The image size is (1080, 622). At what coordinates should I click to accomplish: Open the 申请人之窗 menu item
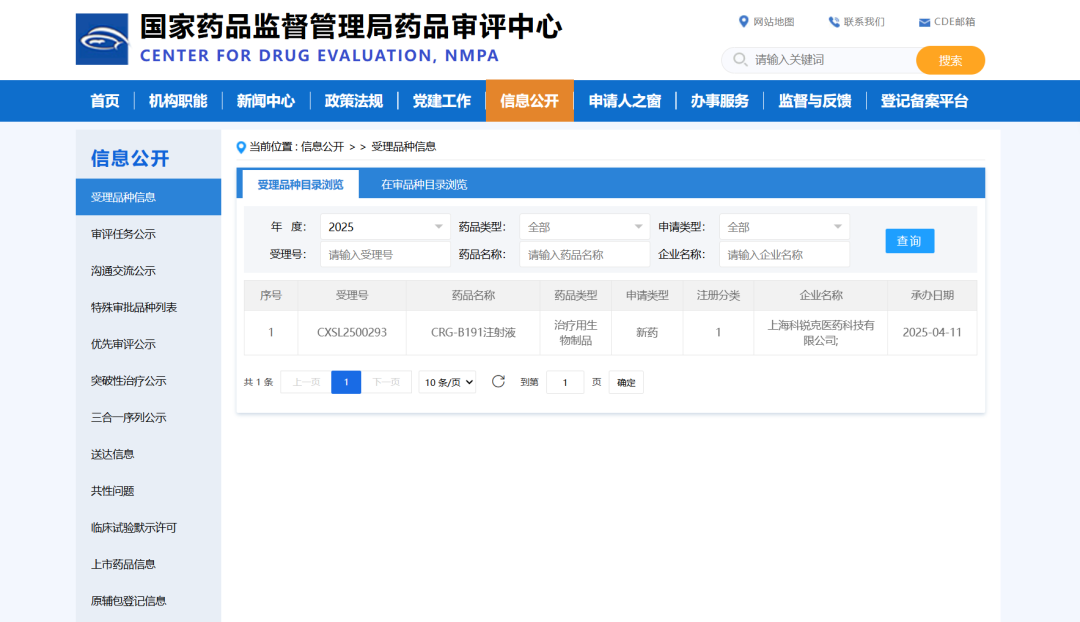(624, 100)
